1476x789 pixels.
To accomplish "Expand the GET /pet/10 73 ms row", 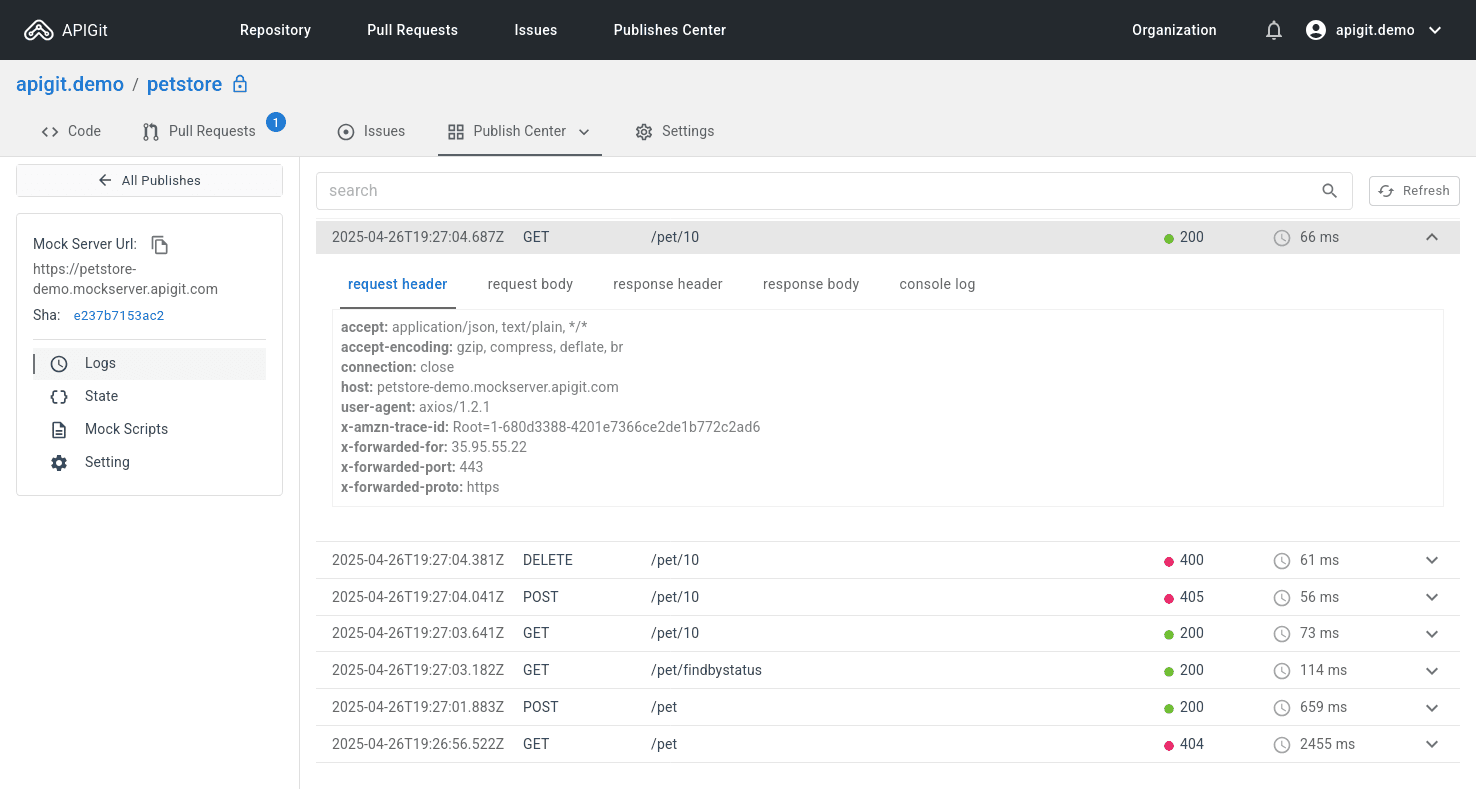I will point(1432,633).
